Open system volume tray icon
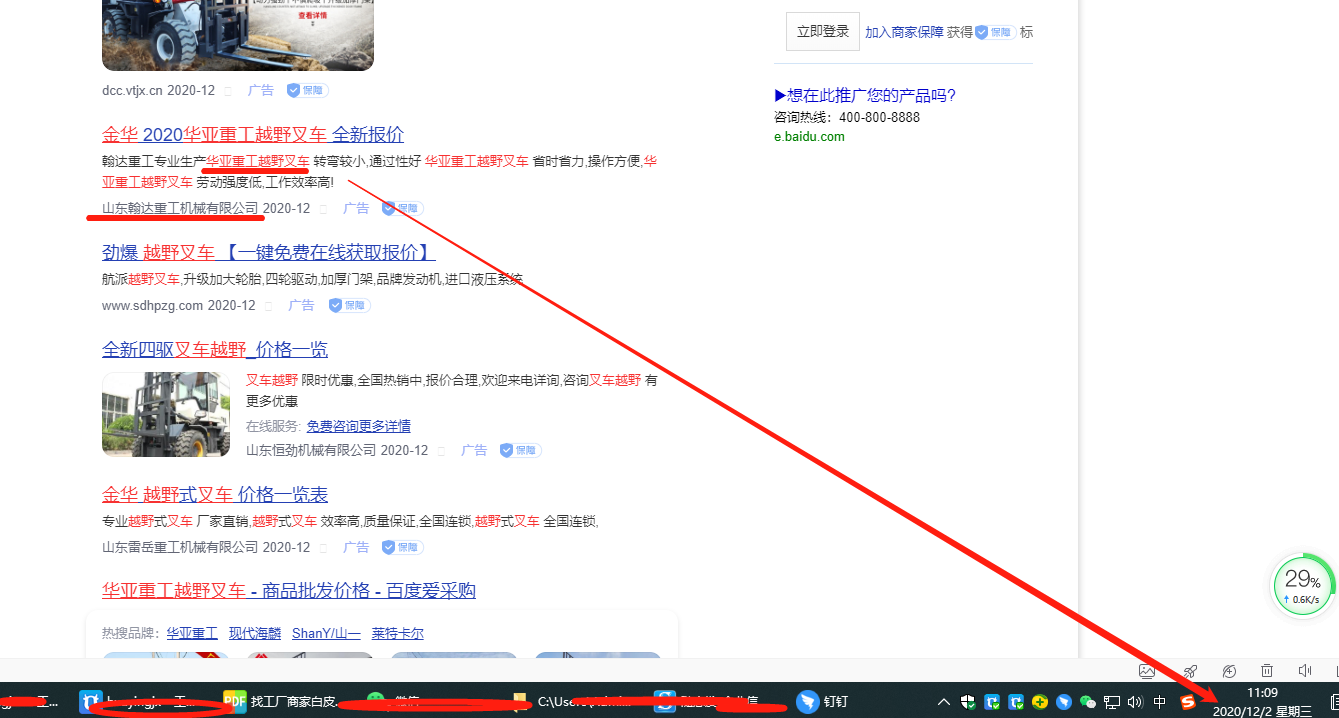 (x=1135, y=702)
